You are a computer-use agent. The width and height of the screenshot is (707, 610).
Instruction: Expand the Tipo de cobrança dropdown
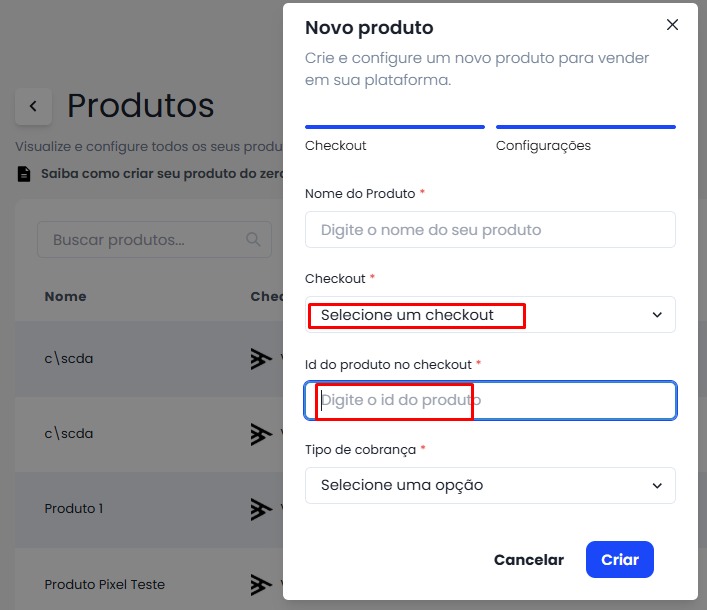click(490, 486)
